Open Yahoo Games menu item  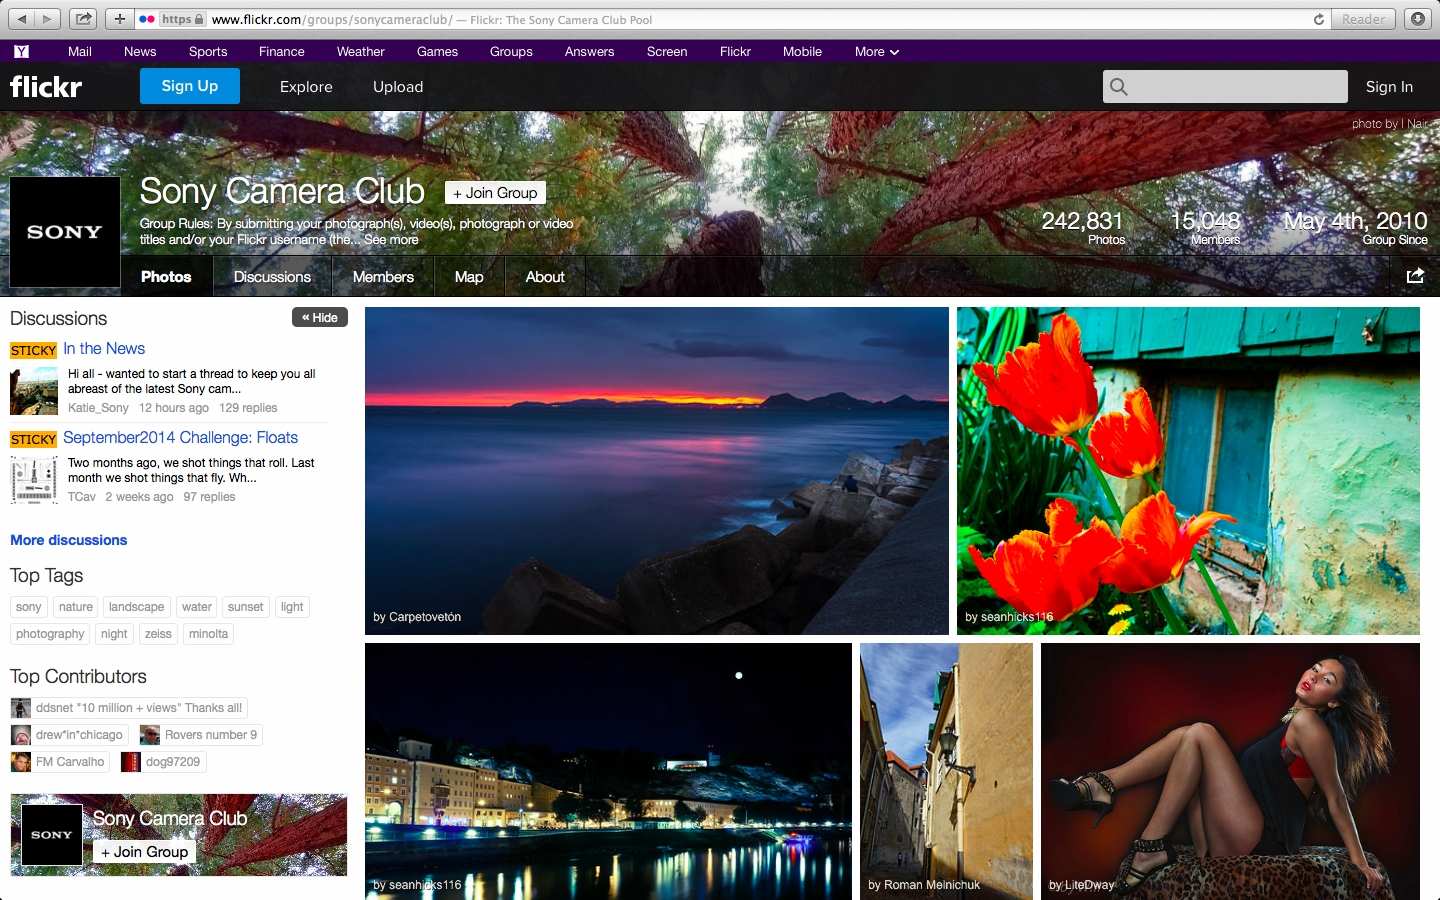438,51
